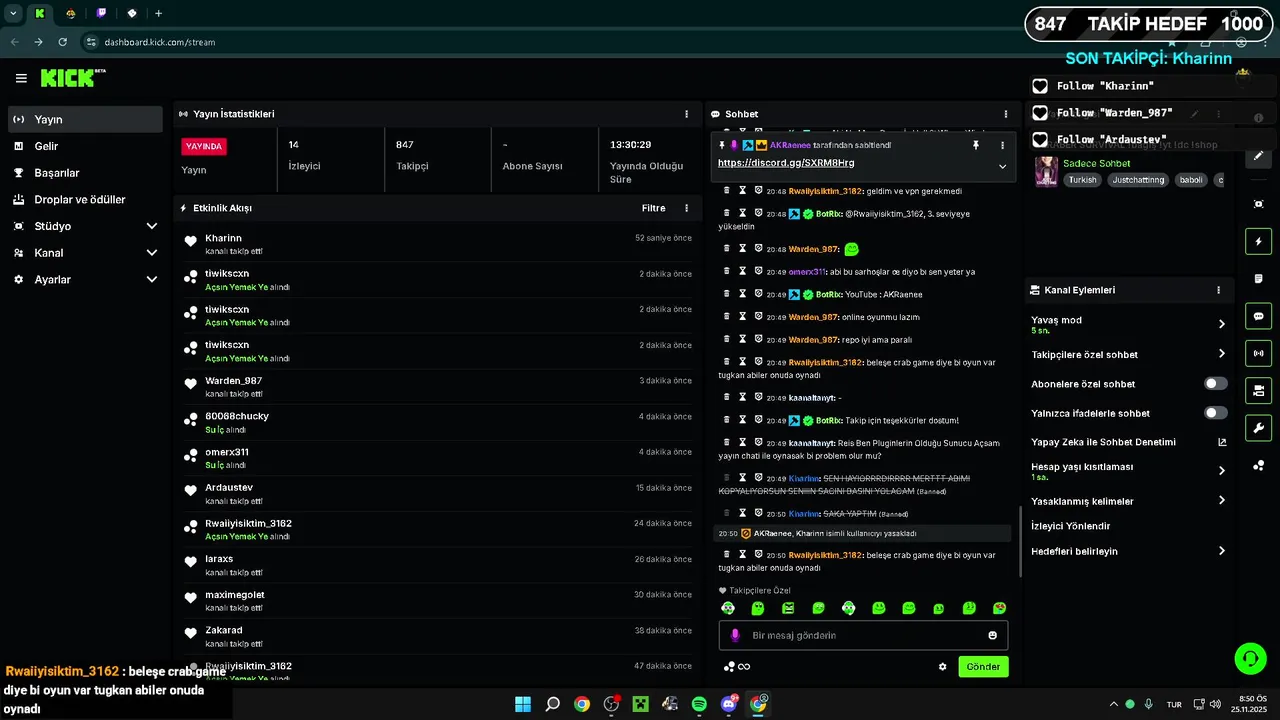The height and width of the screenshot is (720, 1280).
Task: Insert the first green follower emote
Action: pyautogui.click(x=728, y=608)
